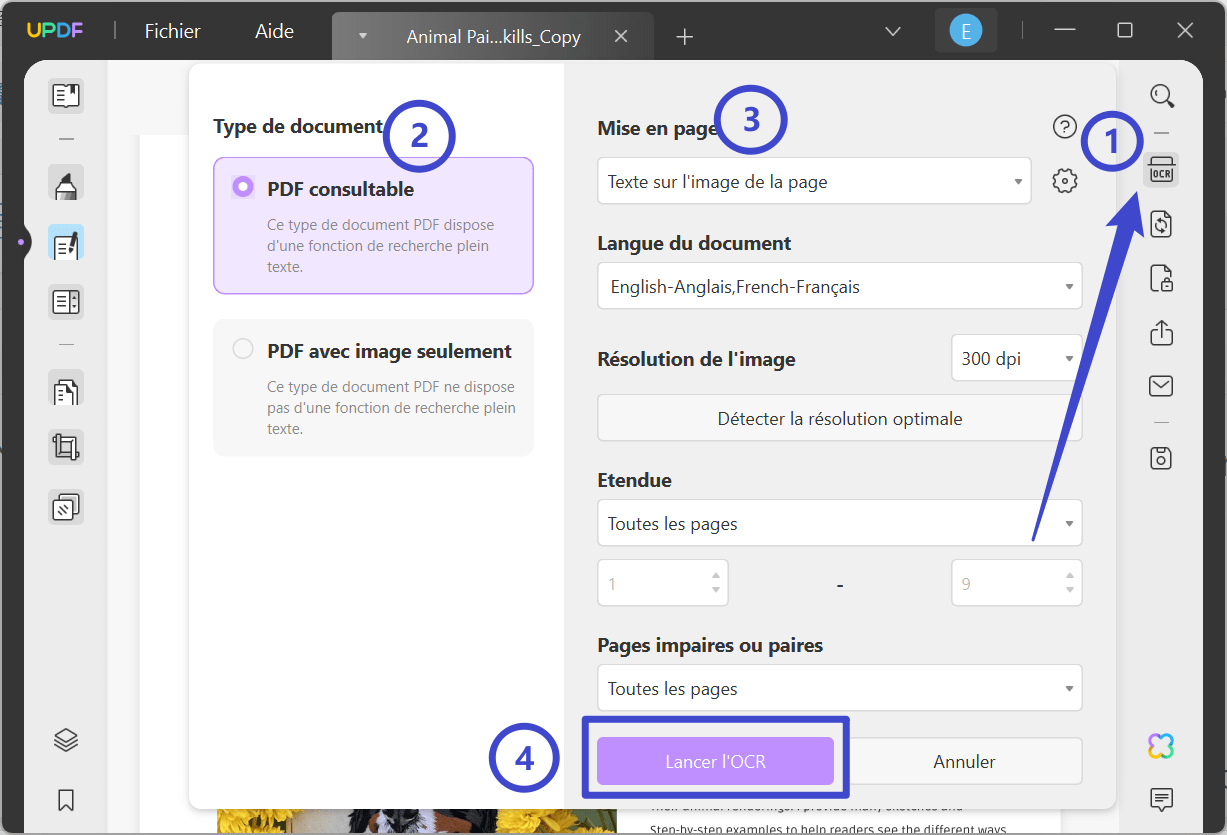The width and height of the screenshot is (1227, 835).
Task: Open the Watermark and background tool
Action: (x=66, y=507)
